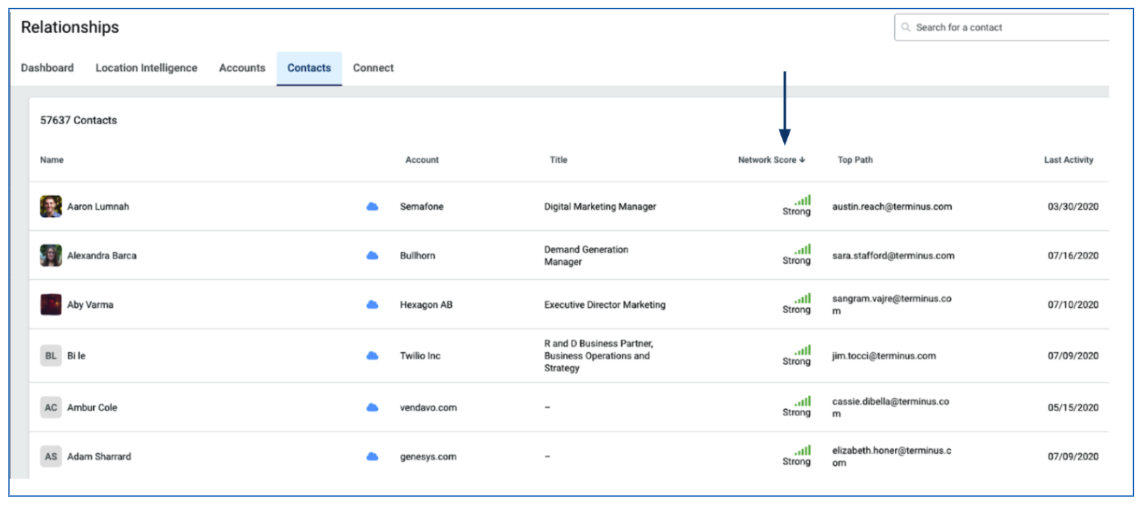Image resolution: width=1147 pixels, height=506 pixels.
Task: Switch to Location Intelligence tab
Action: (146, 68)
